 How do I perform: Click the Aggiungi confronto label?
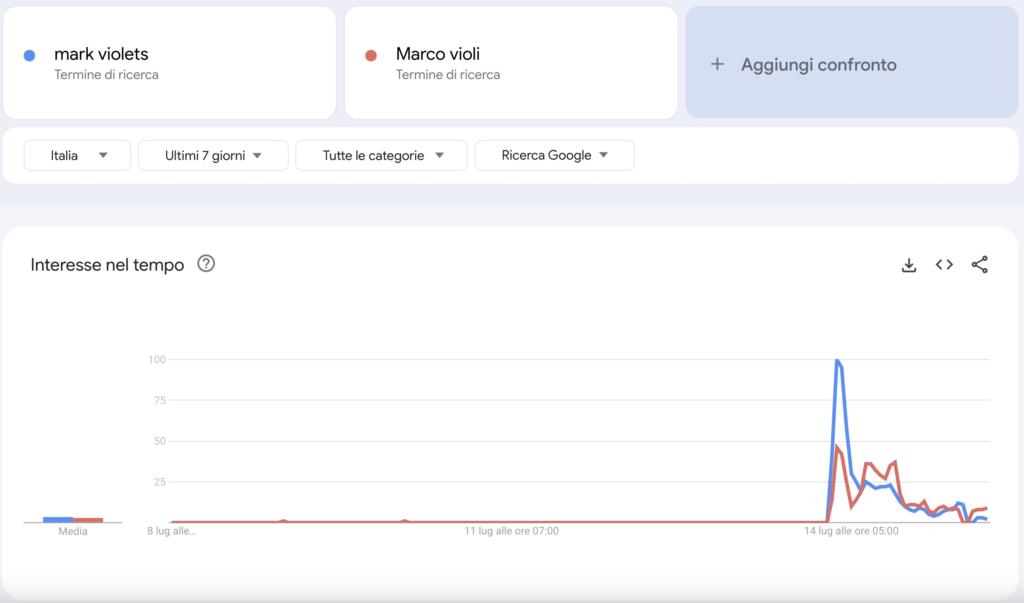click(818, 64)
